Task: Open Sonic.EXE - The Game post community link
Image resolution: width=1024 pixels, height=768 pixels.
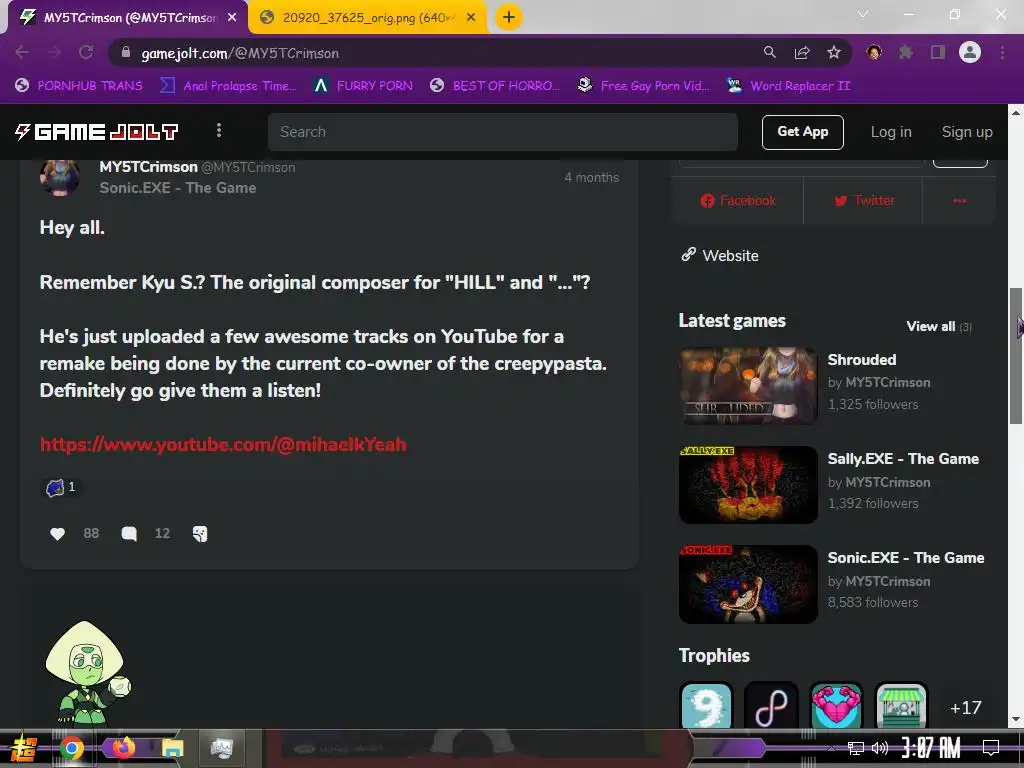Action: click(178, 188)
